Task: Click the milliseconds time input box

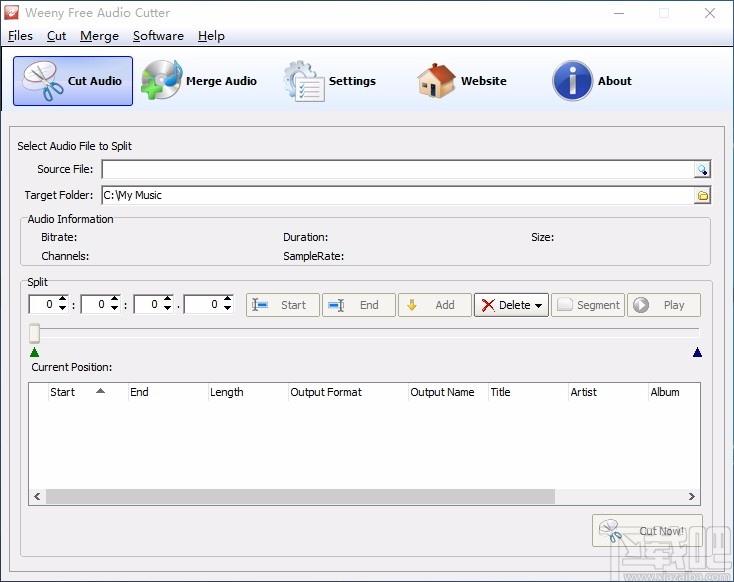Action: tap(204, 304)
